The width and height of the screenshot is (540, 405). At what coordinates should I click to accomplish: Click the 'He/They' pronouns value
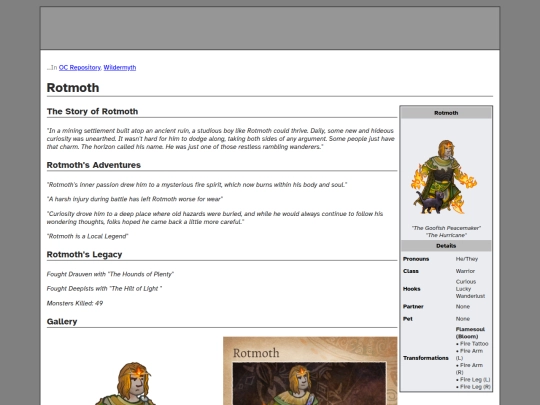coord(467,259)
